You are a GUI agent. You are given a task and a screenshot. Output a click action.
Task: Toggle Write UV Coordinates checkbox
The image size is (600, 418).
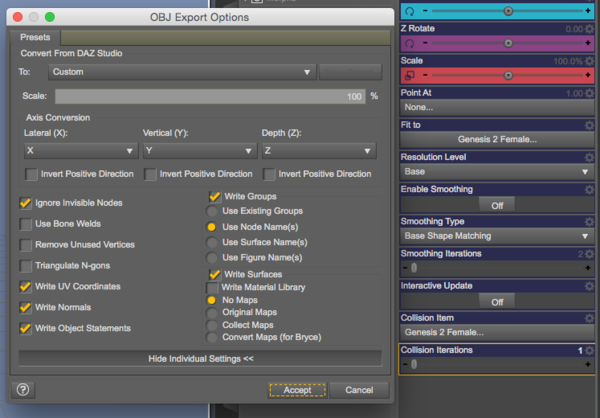[x=26, y=287]
